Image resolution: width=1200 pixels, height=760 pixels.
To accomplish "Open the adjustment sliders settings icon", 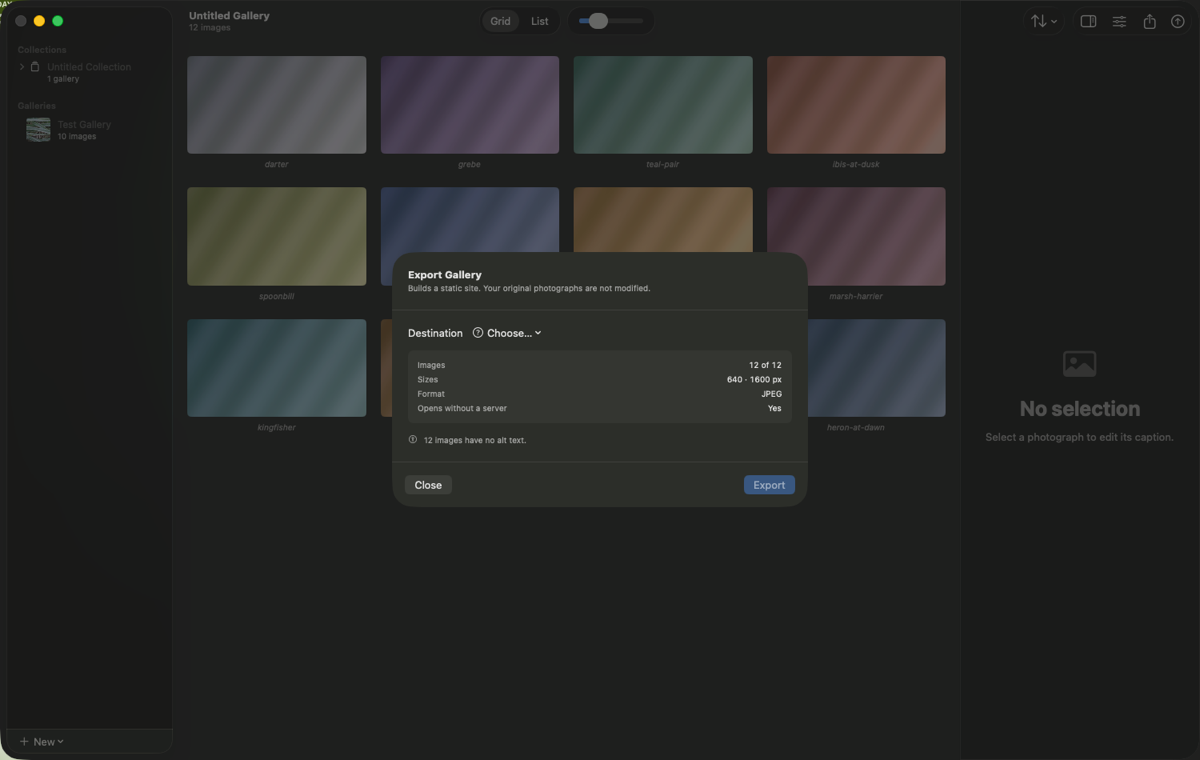I will click(x=1119, y=21).
